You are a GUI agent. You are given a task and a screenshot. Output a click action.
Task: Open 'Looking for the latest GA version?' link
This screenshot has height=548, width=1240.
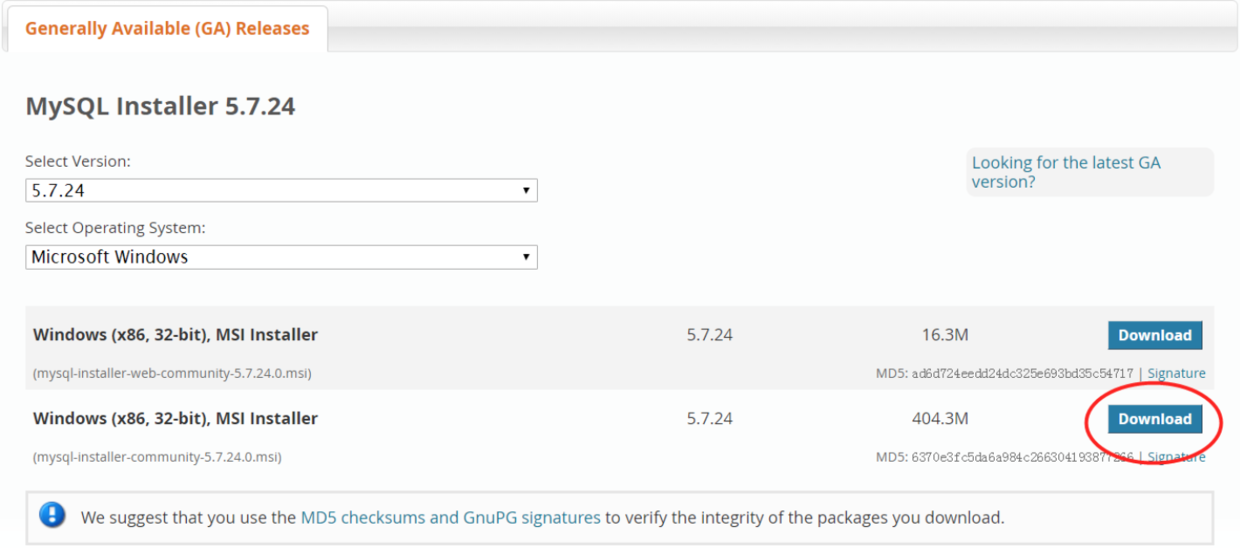point(1066,172)
